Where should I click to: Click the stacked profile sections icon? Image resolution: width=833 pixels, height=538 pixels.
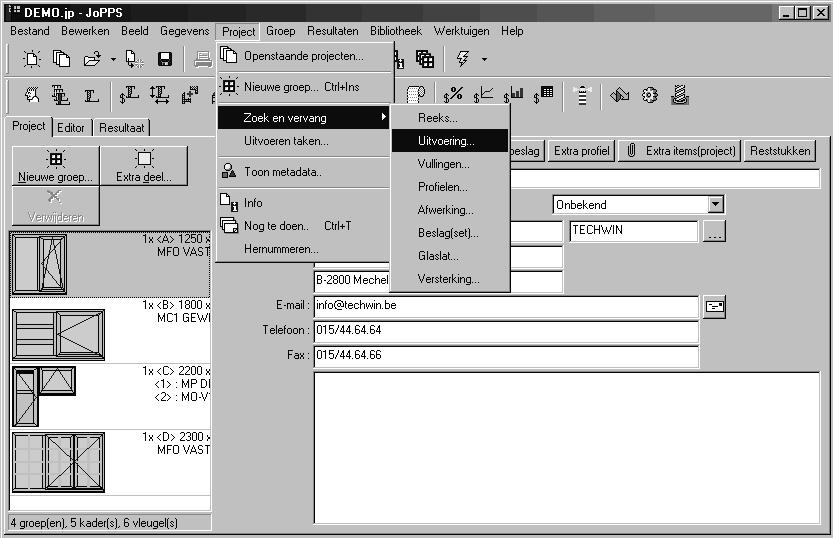pos(61,95)
